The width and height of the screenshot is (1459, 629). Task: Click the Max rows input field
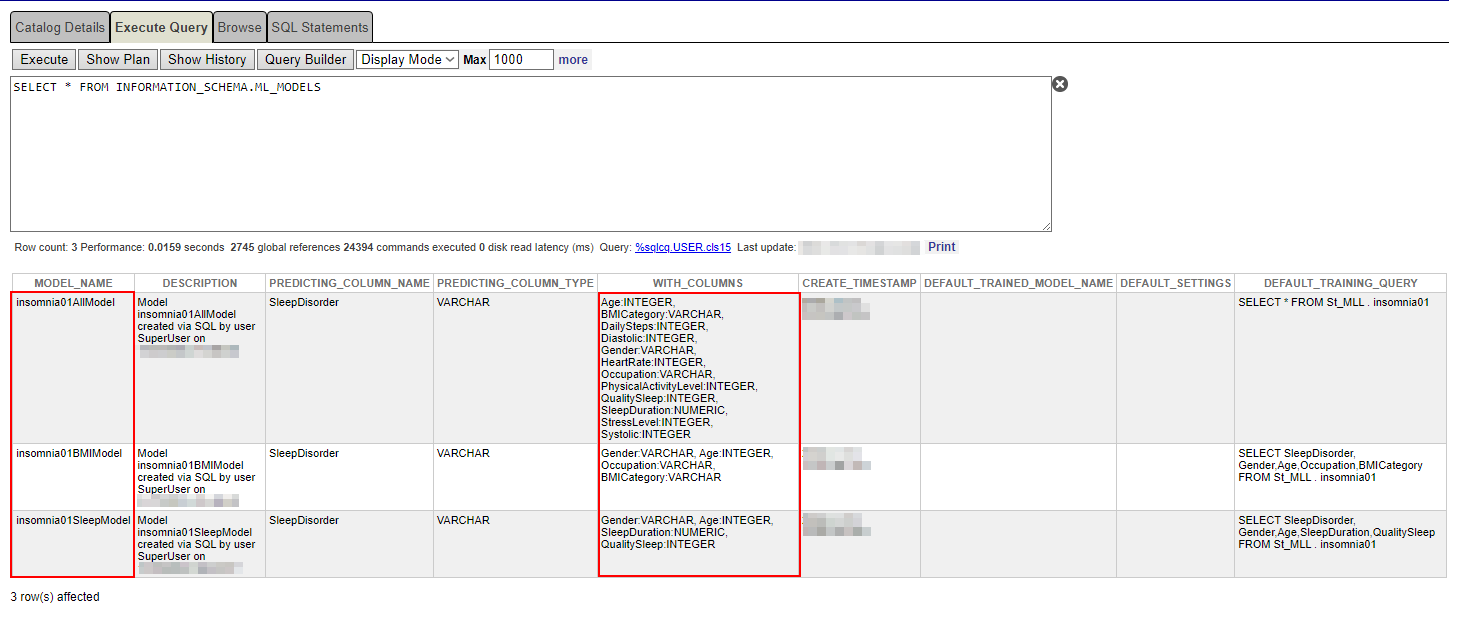pos(521,60)
